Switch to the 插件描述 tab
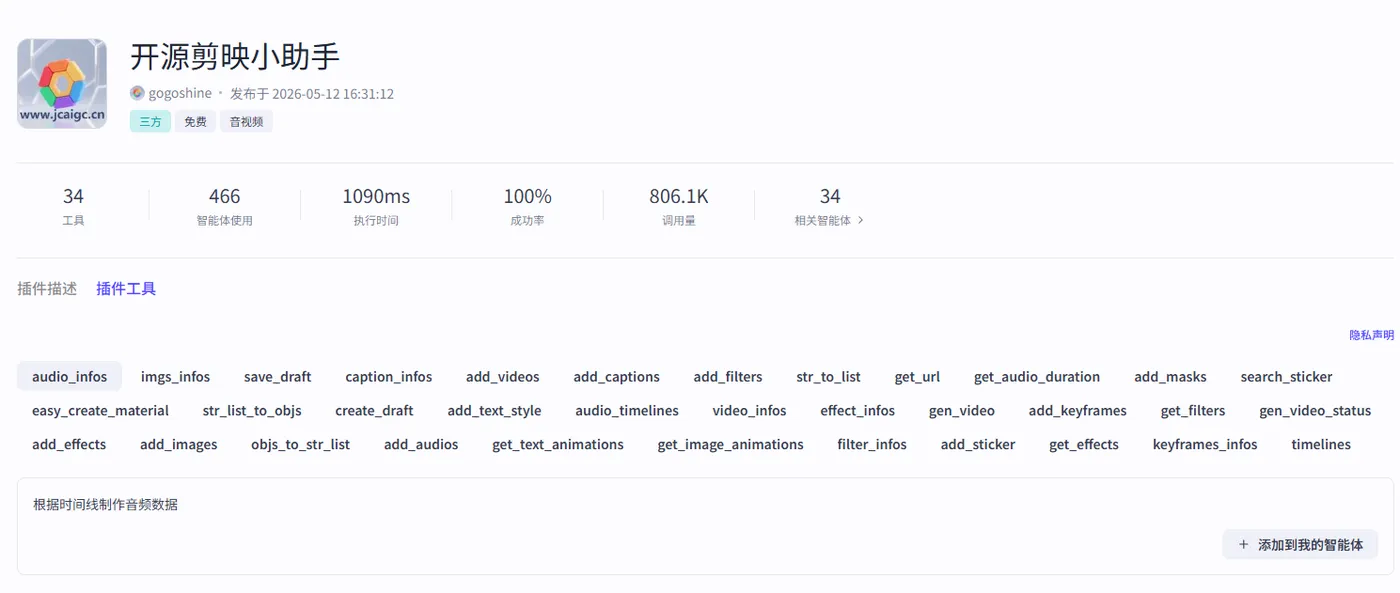This screenshot has height=593, width=1400. (x=47, y=289)
